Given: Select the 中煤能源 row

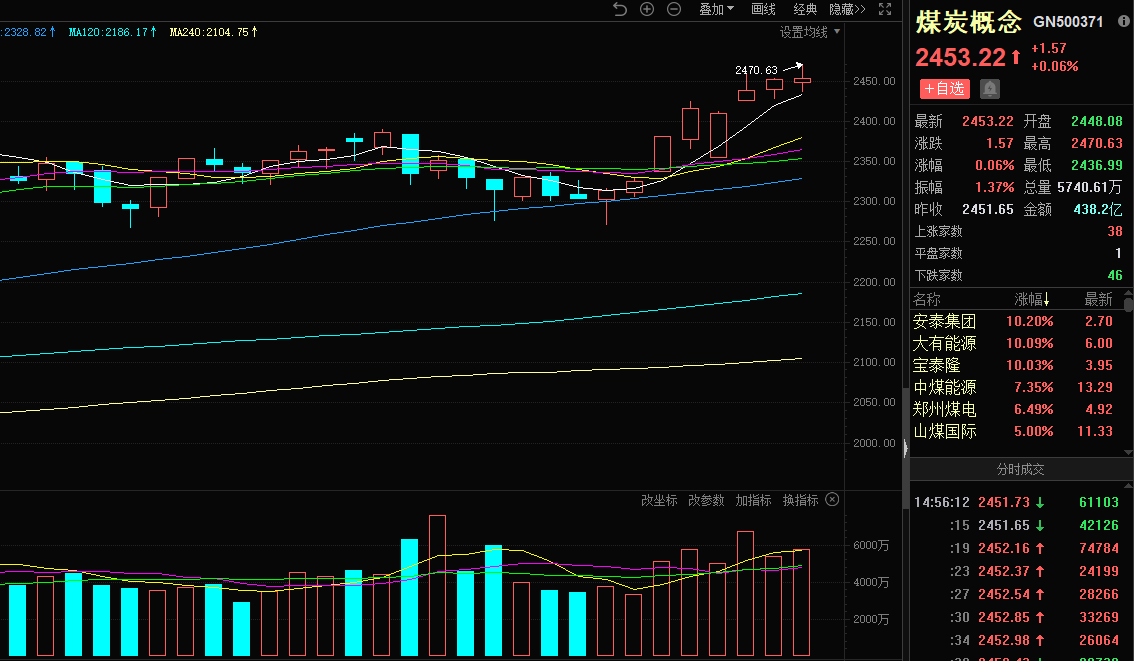Looking at the screenshot, I should [x=1016, y=387].
